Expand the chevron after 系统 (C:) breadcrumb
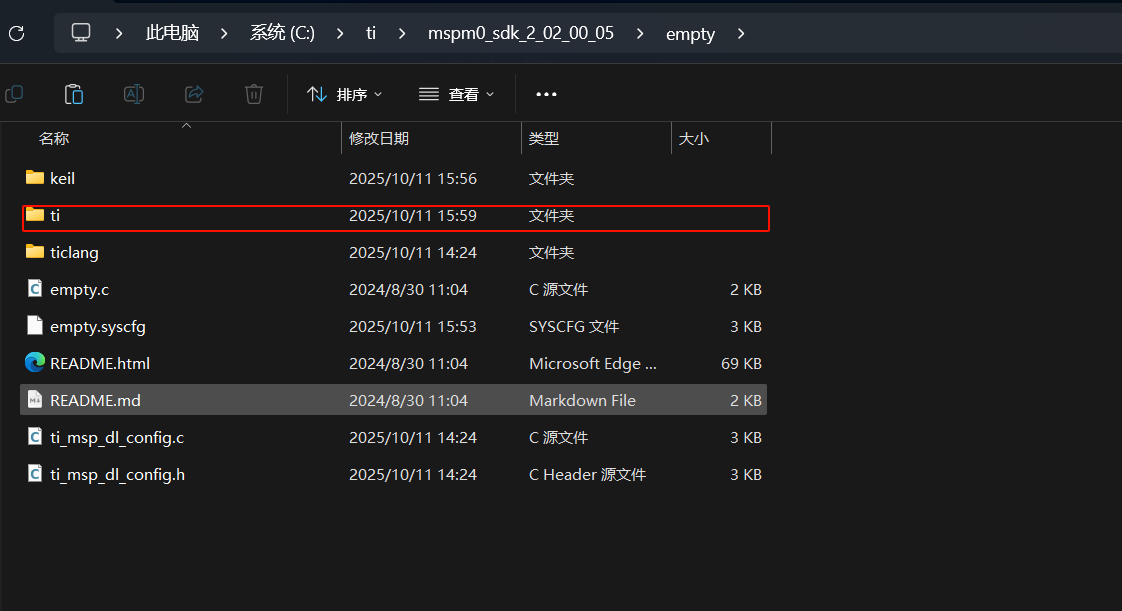This screenshot has width=1122, height=611. coord(342,33)
